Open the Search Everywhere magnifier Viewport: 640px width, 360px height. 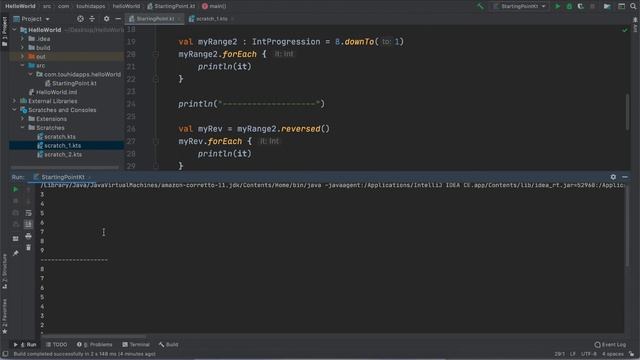point(633,6)
